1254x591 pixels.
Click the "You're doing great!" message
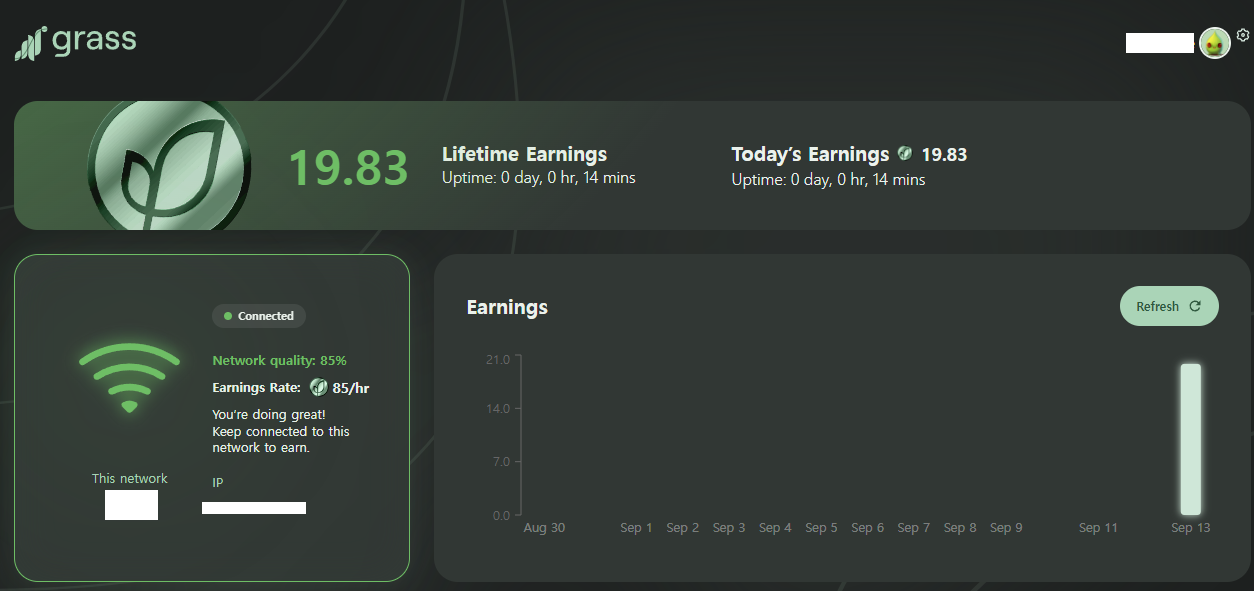tap(269, 414)
